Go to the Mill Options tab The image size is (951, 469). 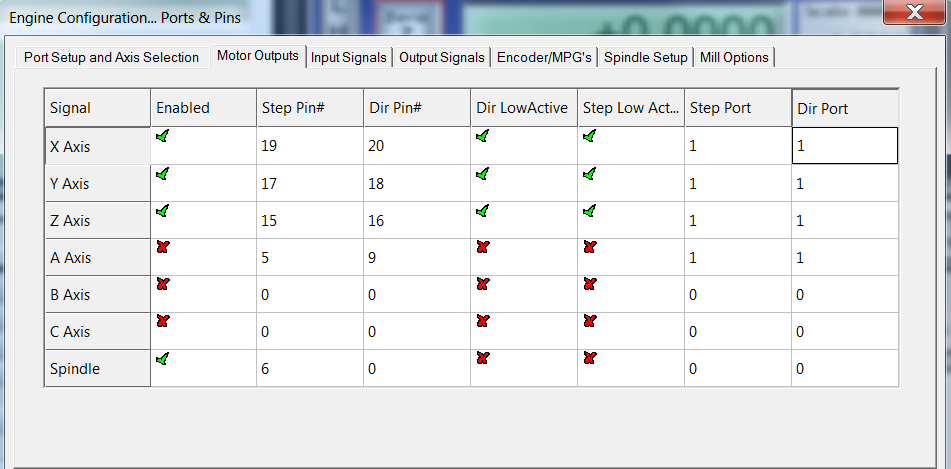[x=734, y=58]
